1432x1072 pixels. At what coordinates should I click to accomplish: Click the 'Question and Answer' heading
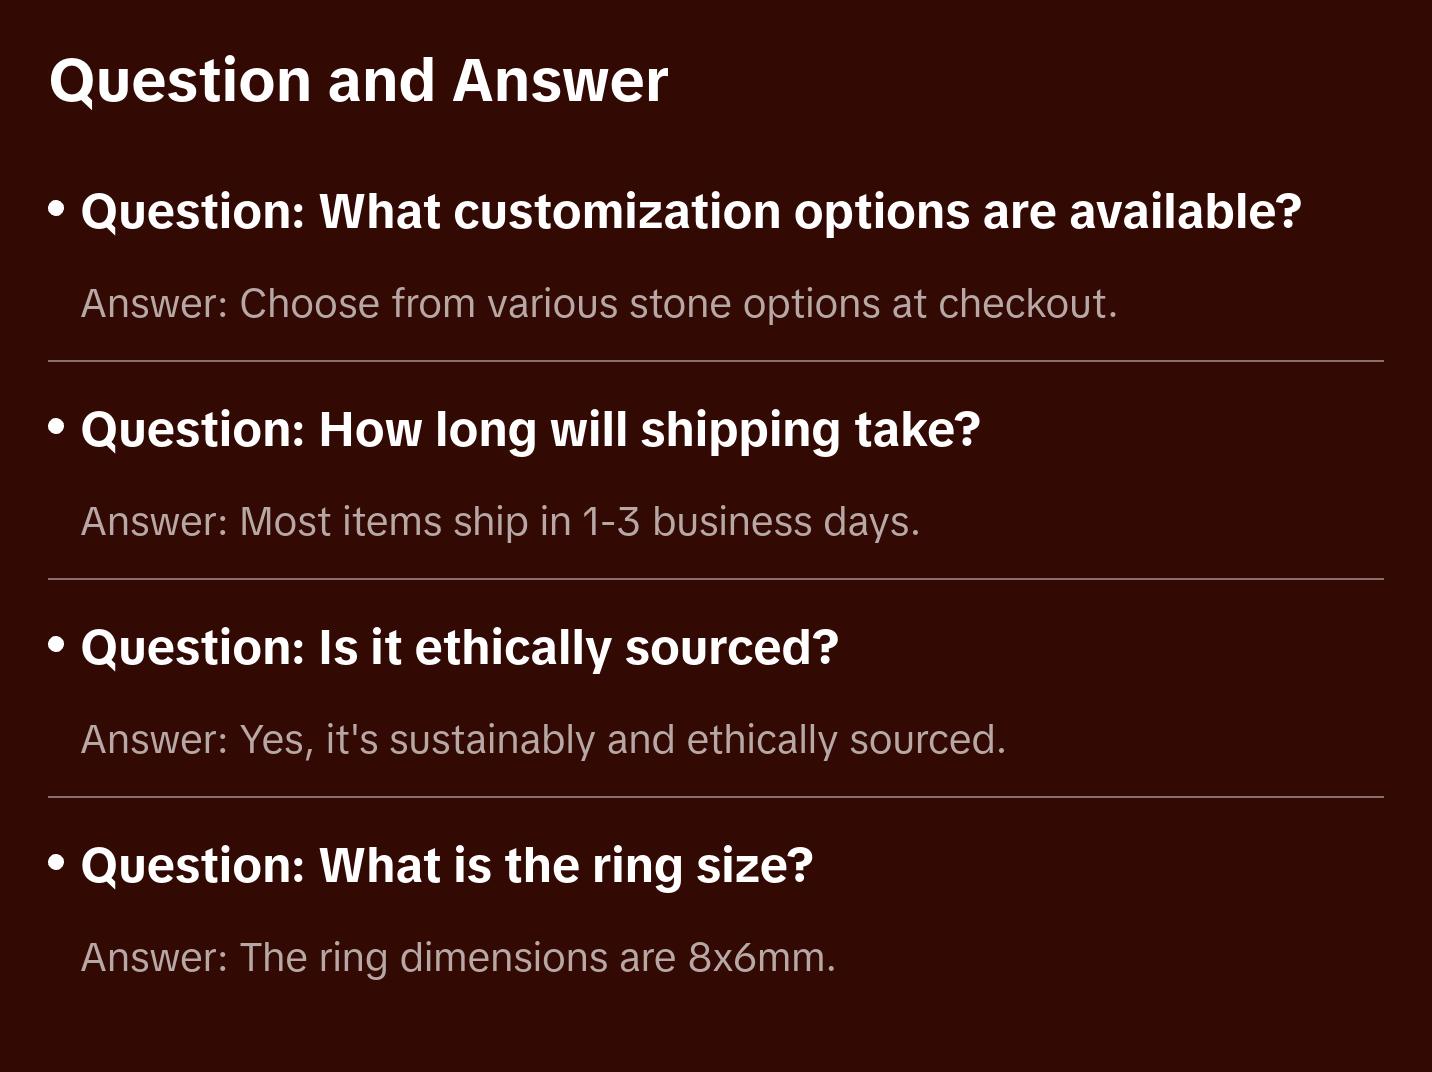click(358, 81)
